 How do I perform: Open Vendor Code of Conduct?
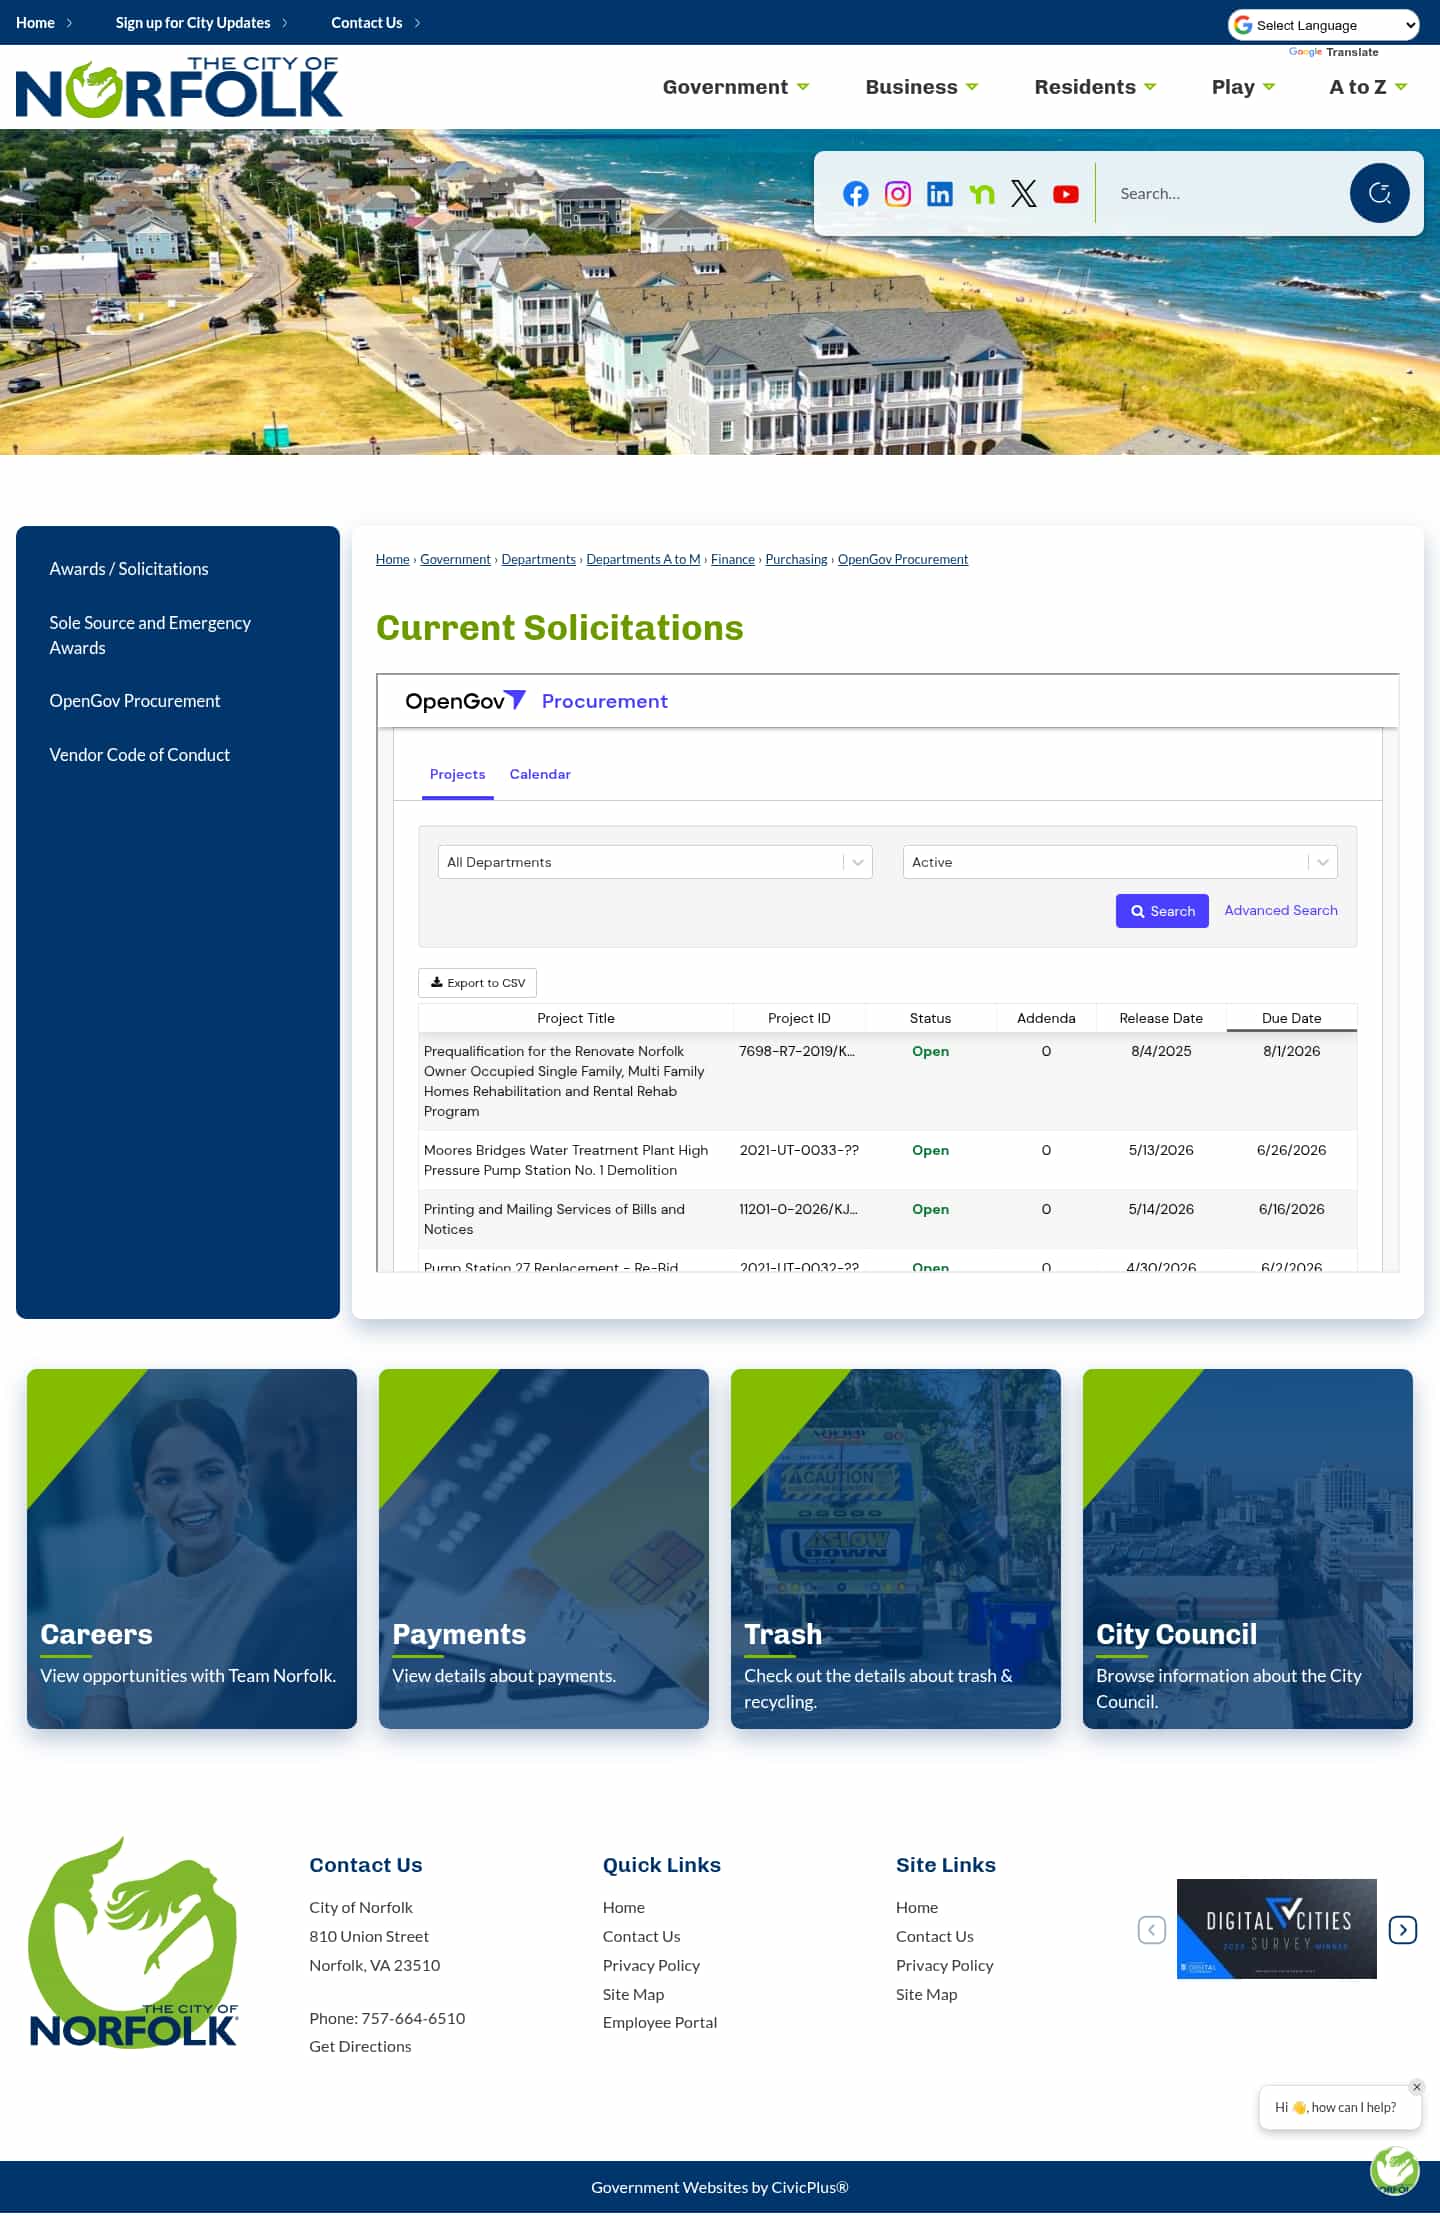point(140,755)
